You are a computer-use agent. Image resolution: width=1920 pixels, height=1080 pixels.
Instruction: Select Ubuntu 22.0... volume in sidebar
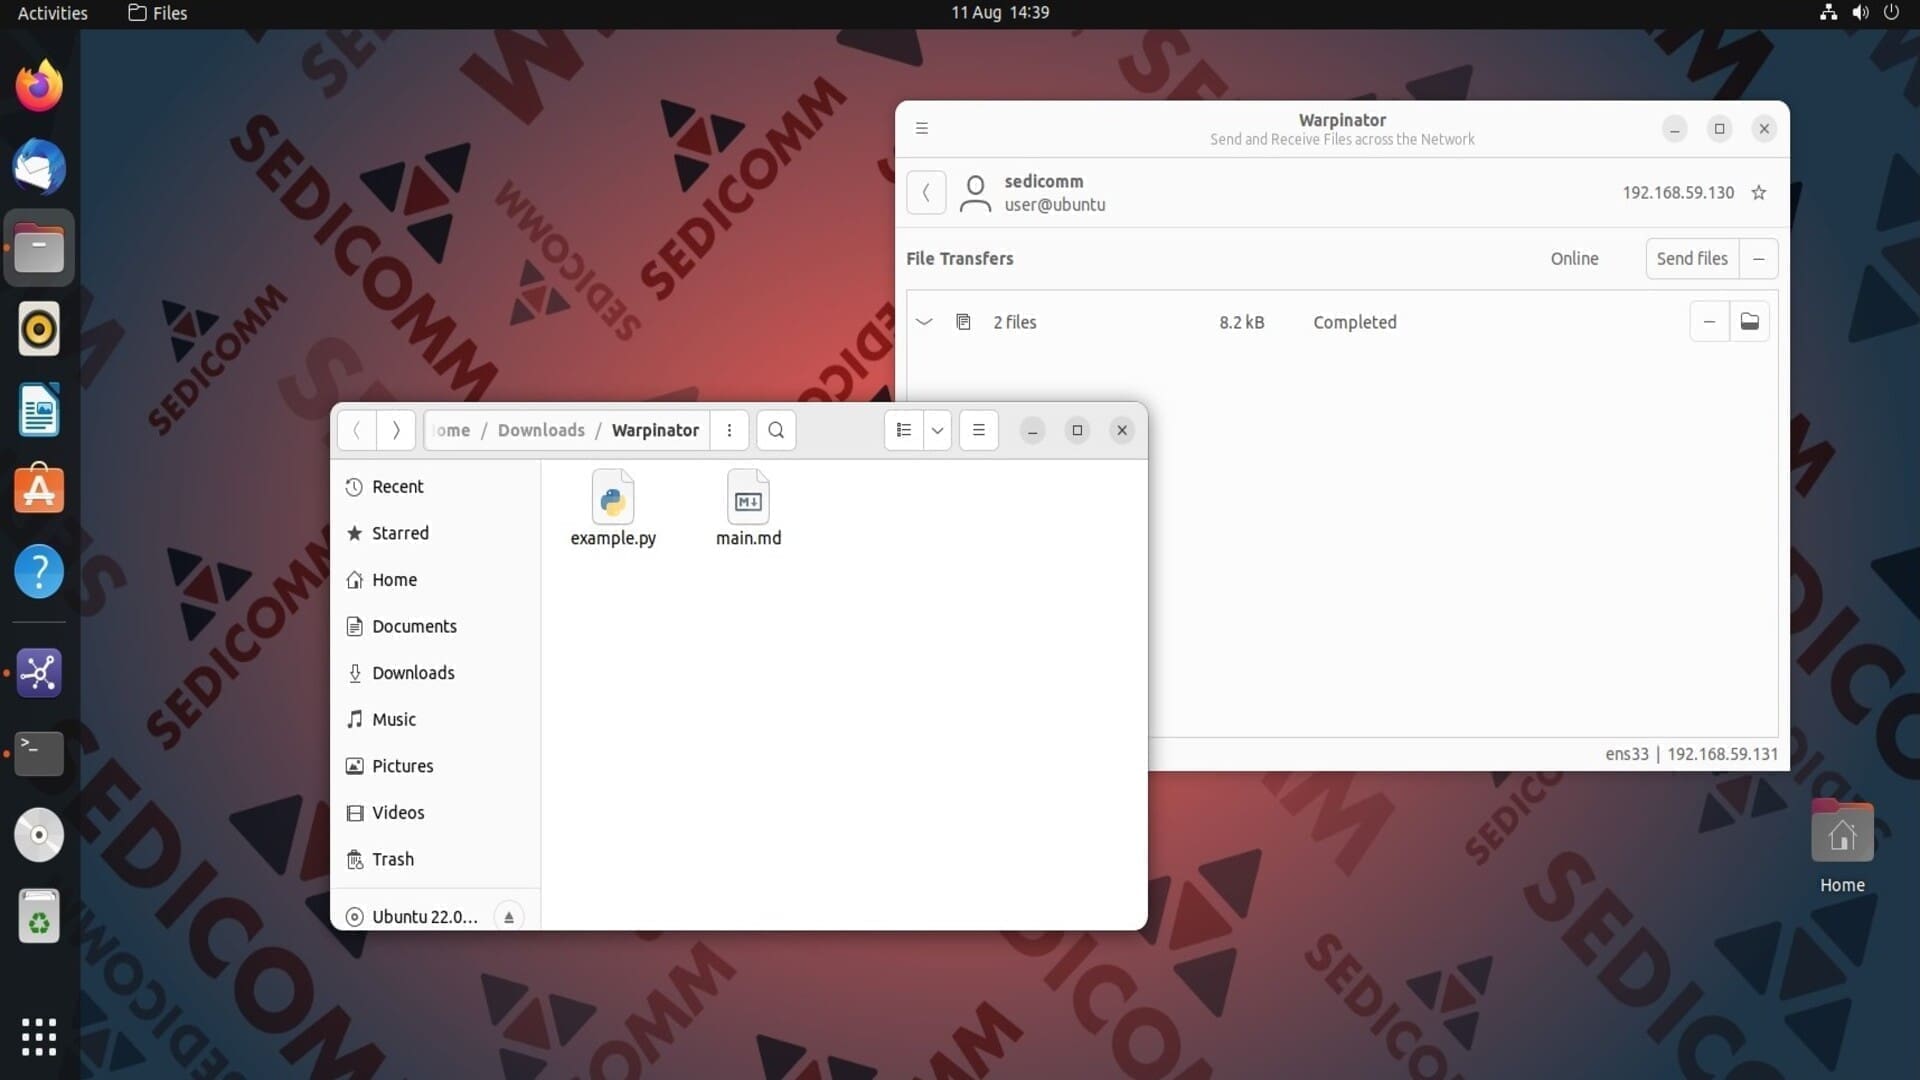point(424,916)
